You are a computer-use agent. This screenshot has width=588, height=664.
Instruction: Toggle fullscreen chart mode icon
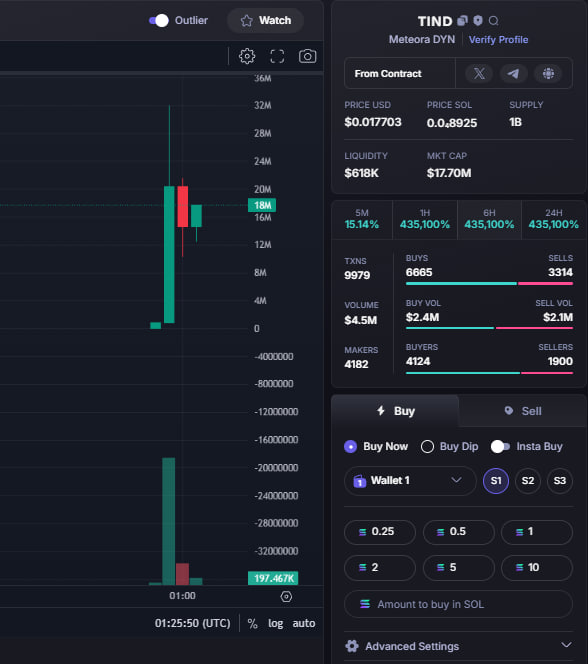[x=277, y=56]
